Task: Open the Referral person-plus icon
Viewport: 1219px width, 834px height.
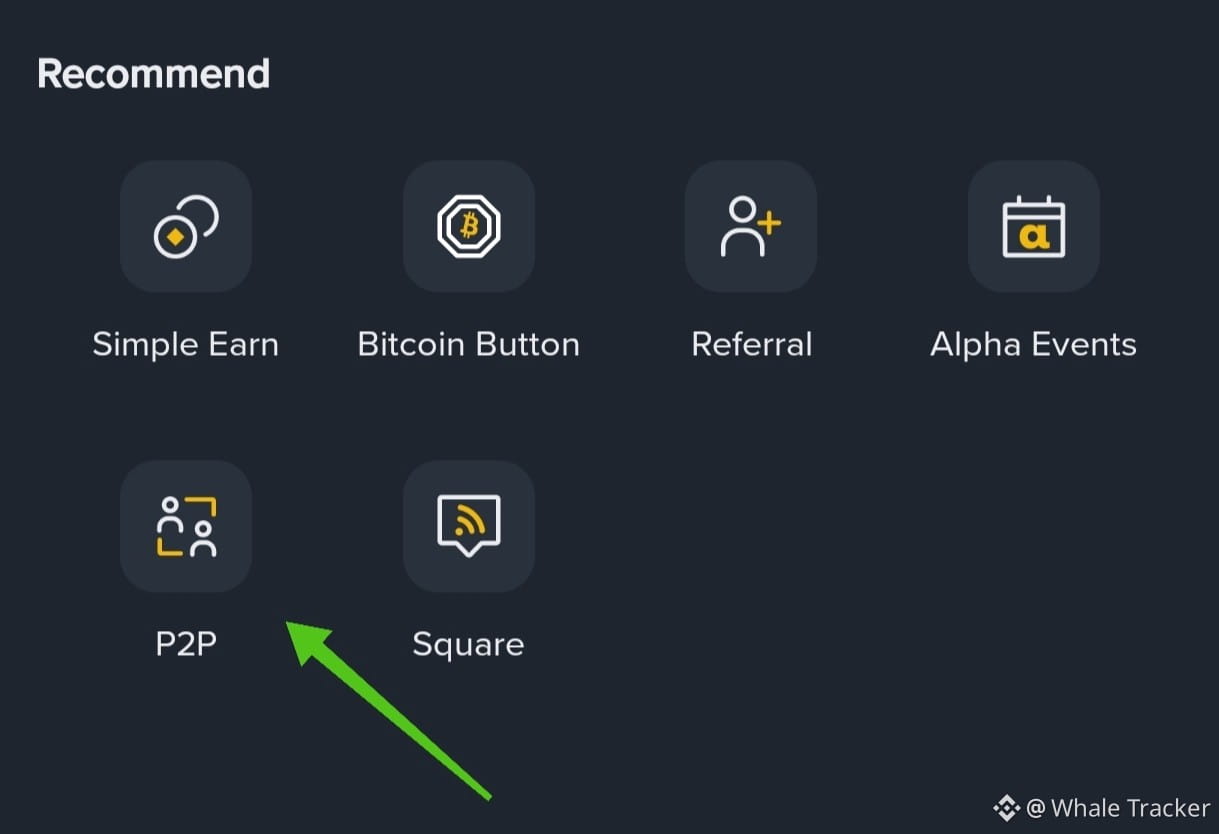Action: click(x=750, y=226)
